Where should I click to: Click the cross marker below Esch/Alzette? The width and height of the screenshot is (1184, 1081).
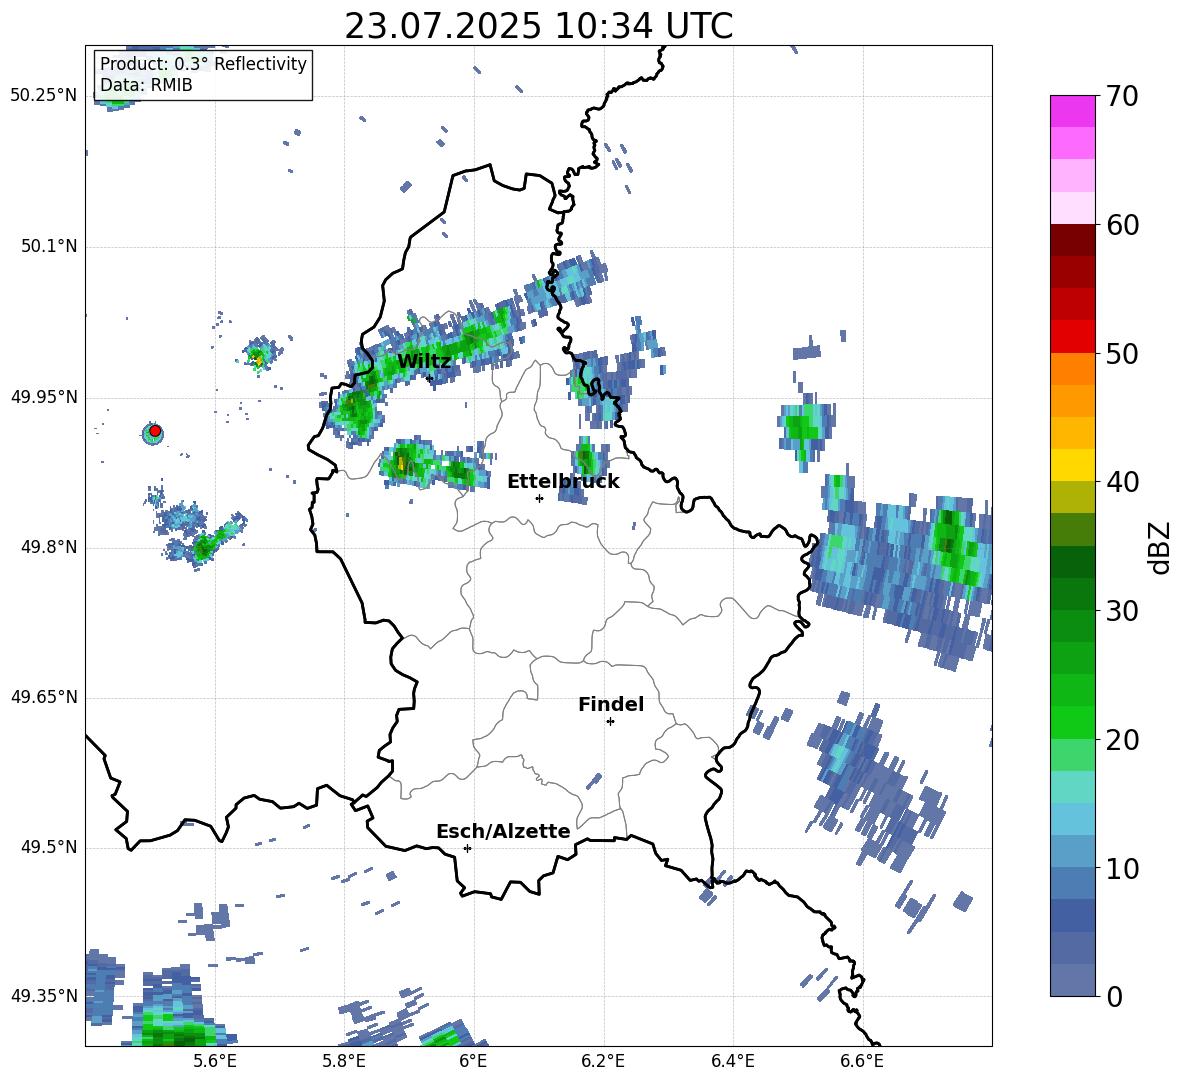467,848
